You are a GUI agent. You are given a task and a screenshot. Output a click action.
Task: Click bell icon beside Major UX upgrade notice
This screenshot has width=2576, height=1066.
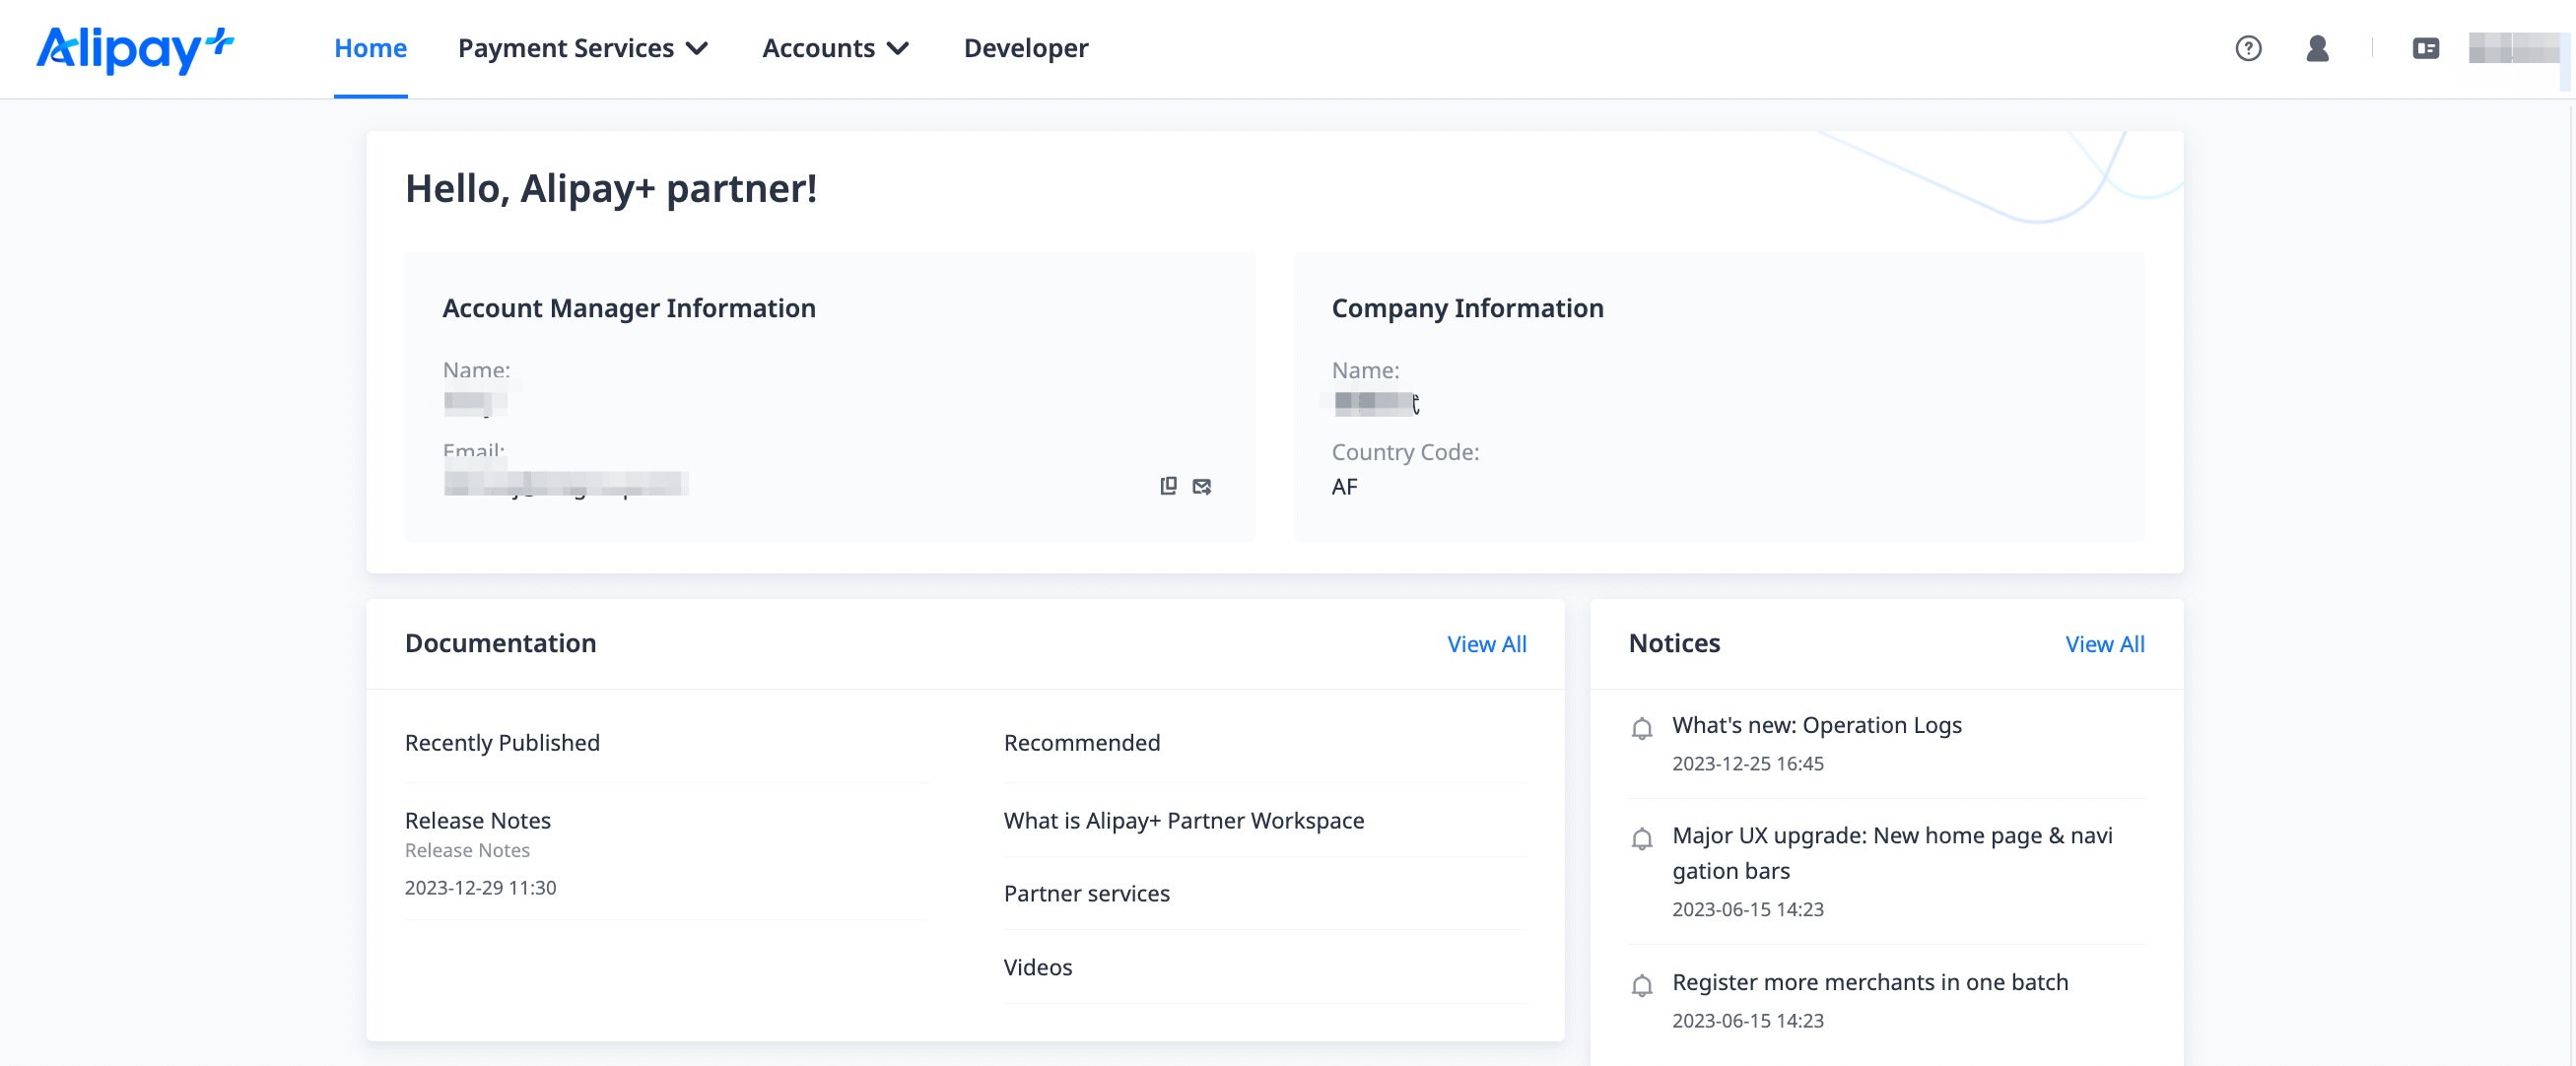point(1641,839)
